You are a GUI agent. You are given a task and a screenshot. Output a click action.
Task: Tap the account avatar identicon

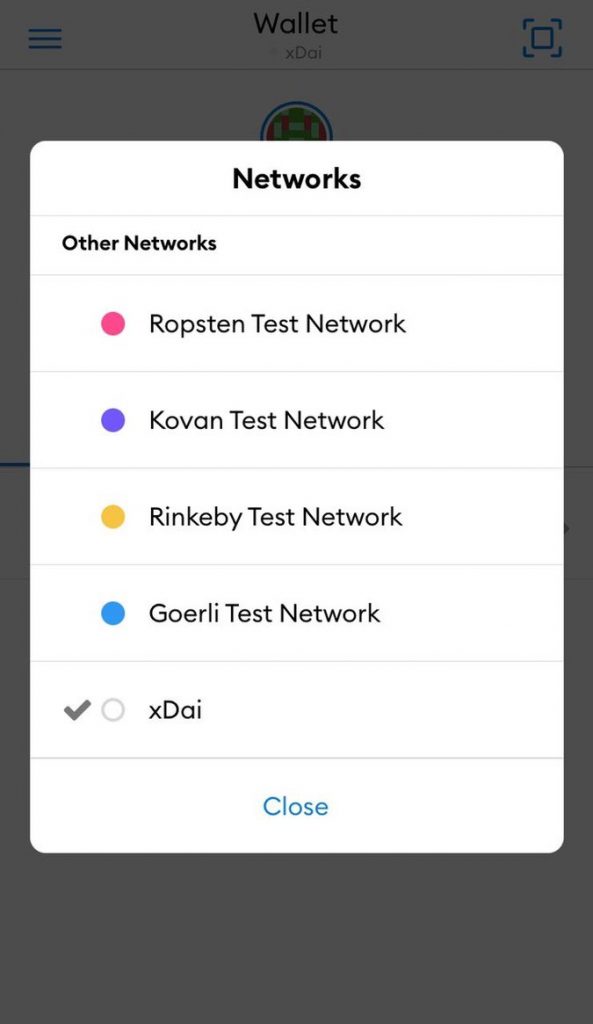(x=296, y=122)
